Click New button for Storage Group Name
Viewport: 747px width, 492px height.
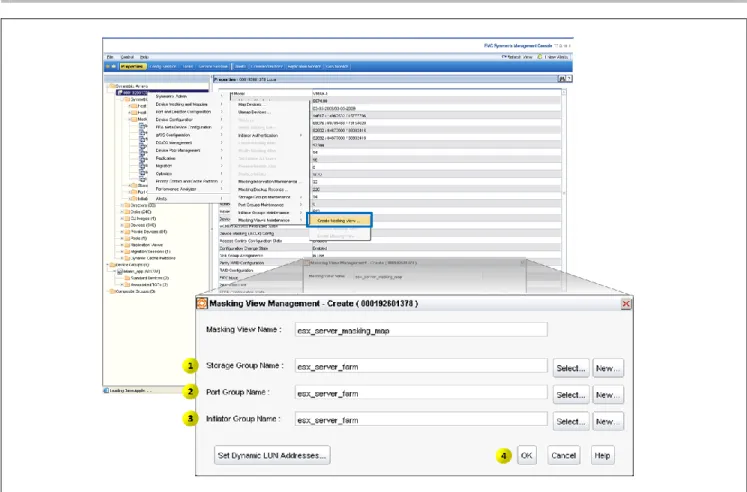[x=608, y=368]
